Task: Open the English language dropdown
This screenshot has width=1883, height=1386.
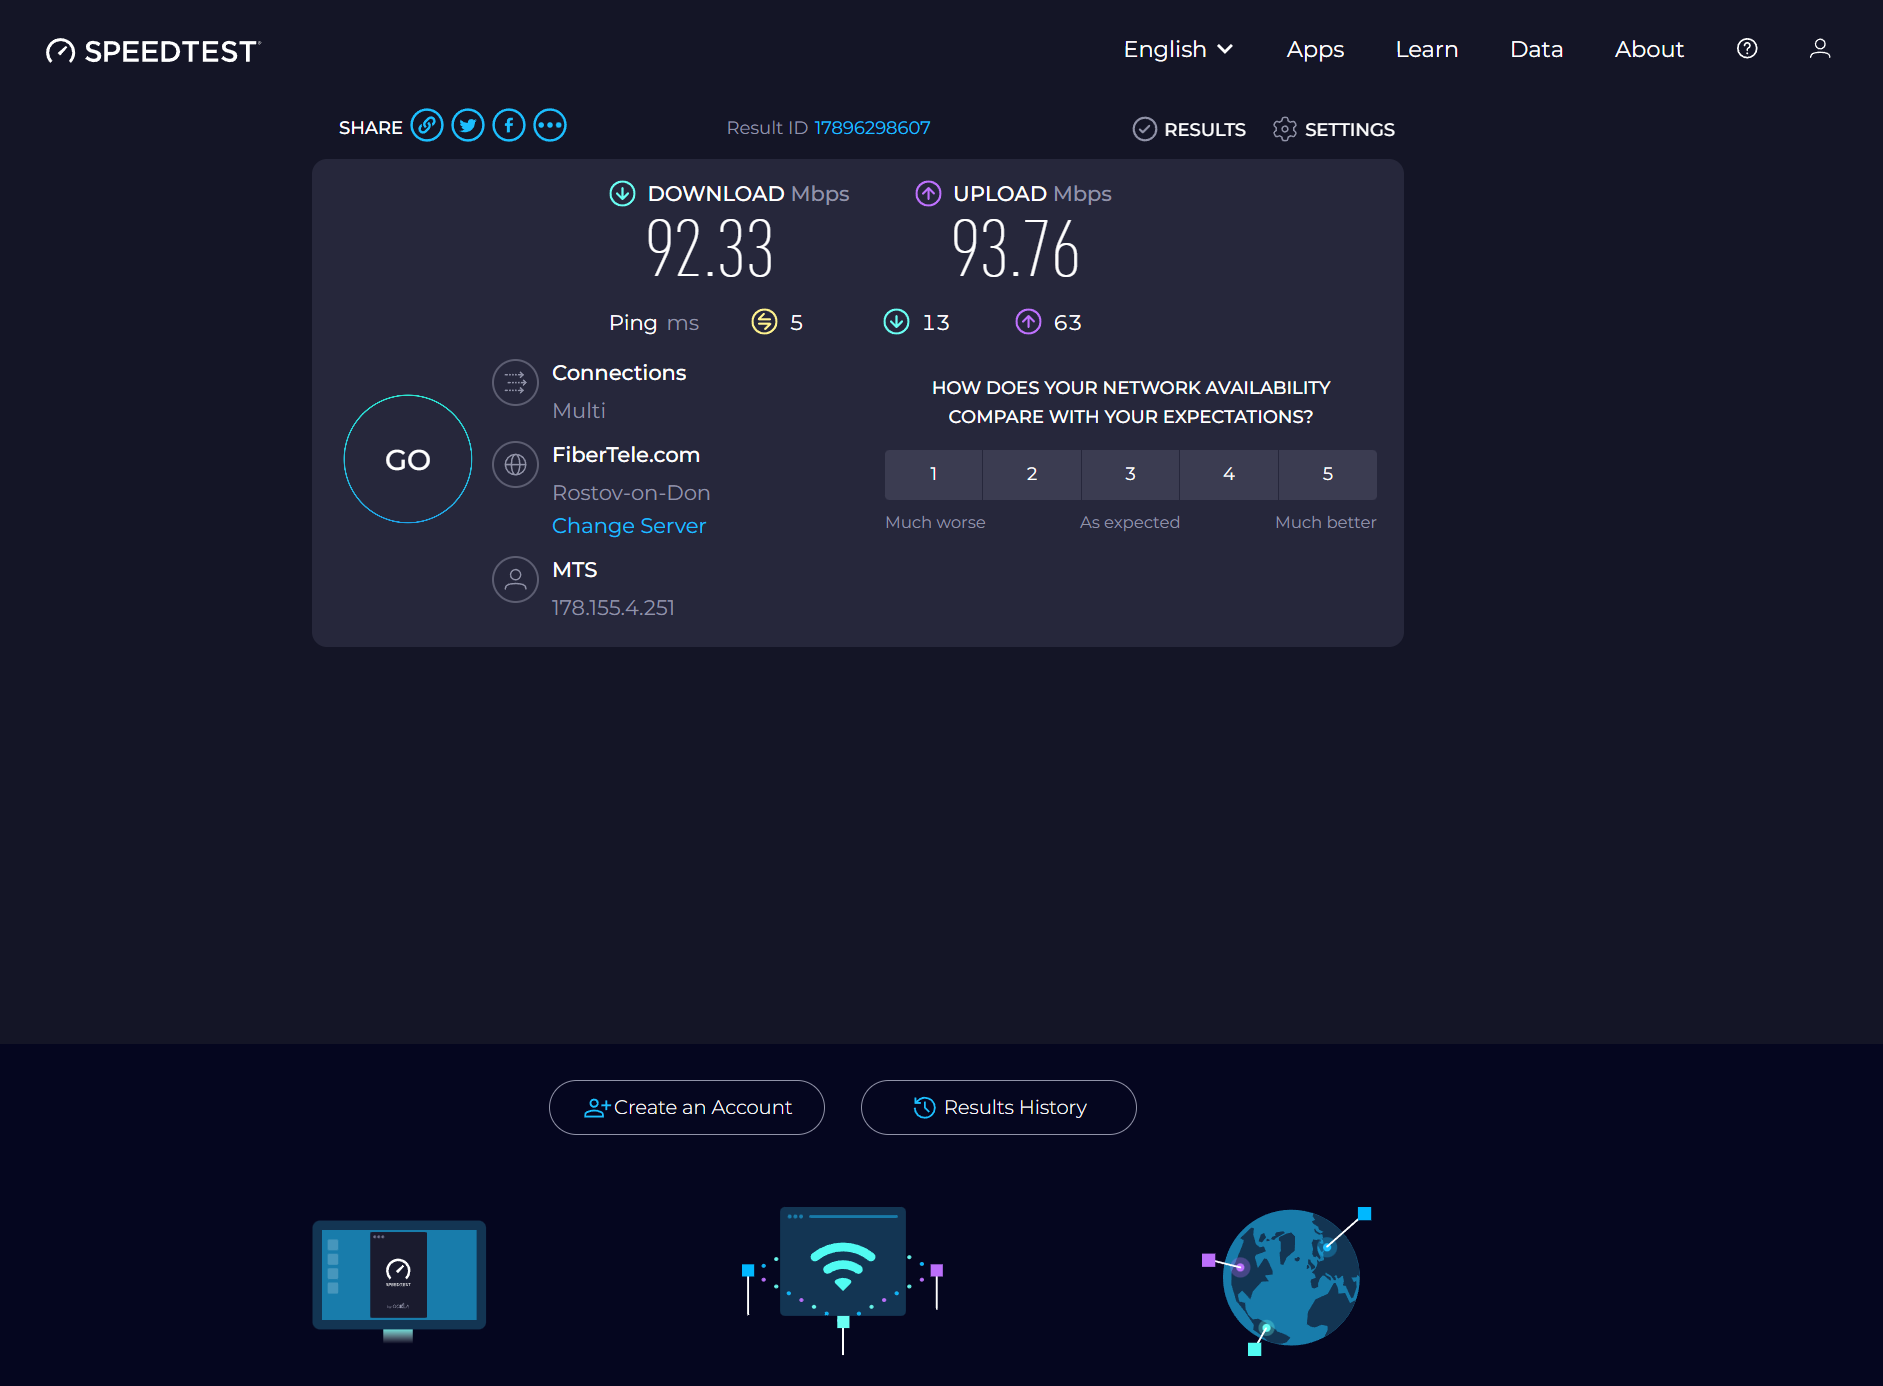Action: (1178, 49)
